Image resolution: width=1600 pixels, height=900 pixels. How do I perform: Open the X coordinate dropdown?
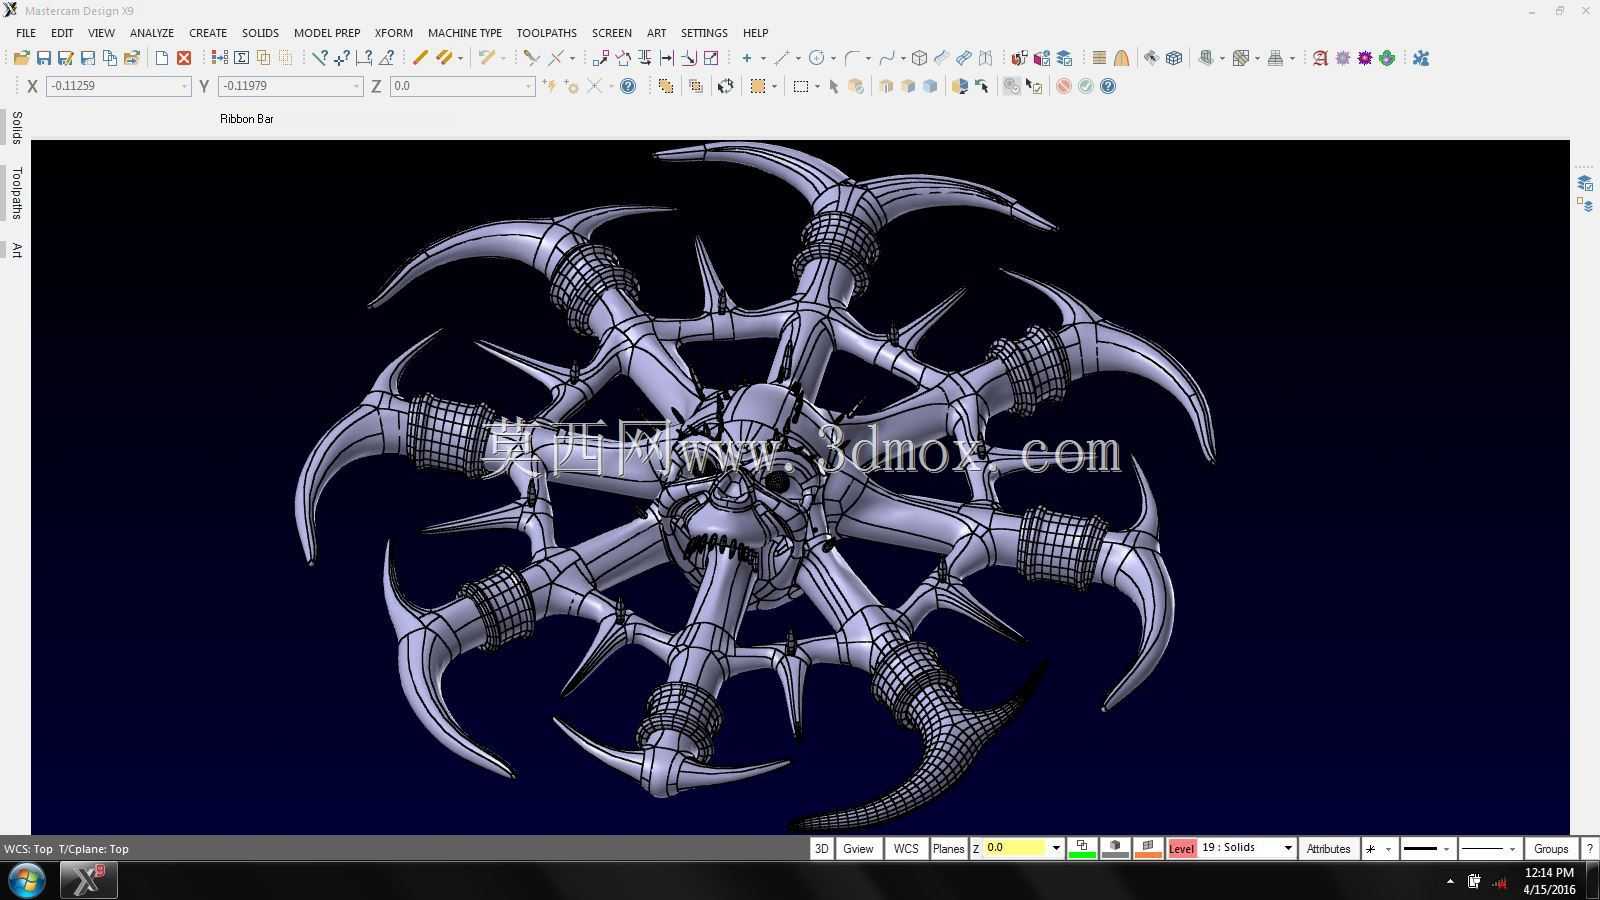[x=184, y=87]
